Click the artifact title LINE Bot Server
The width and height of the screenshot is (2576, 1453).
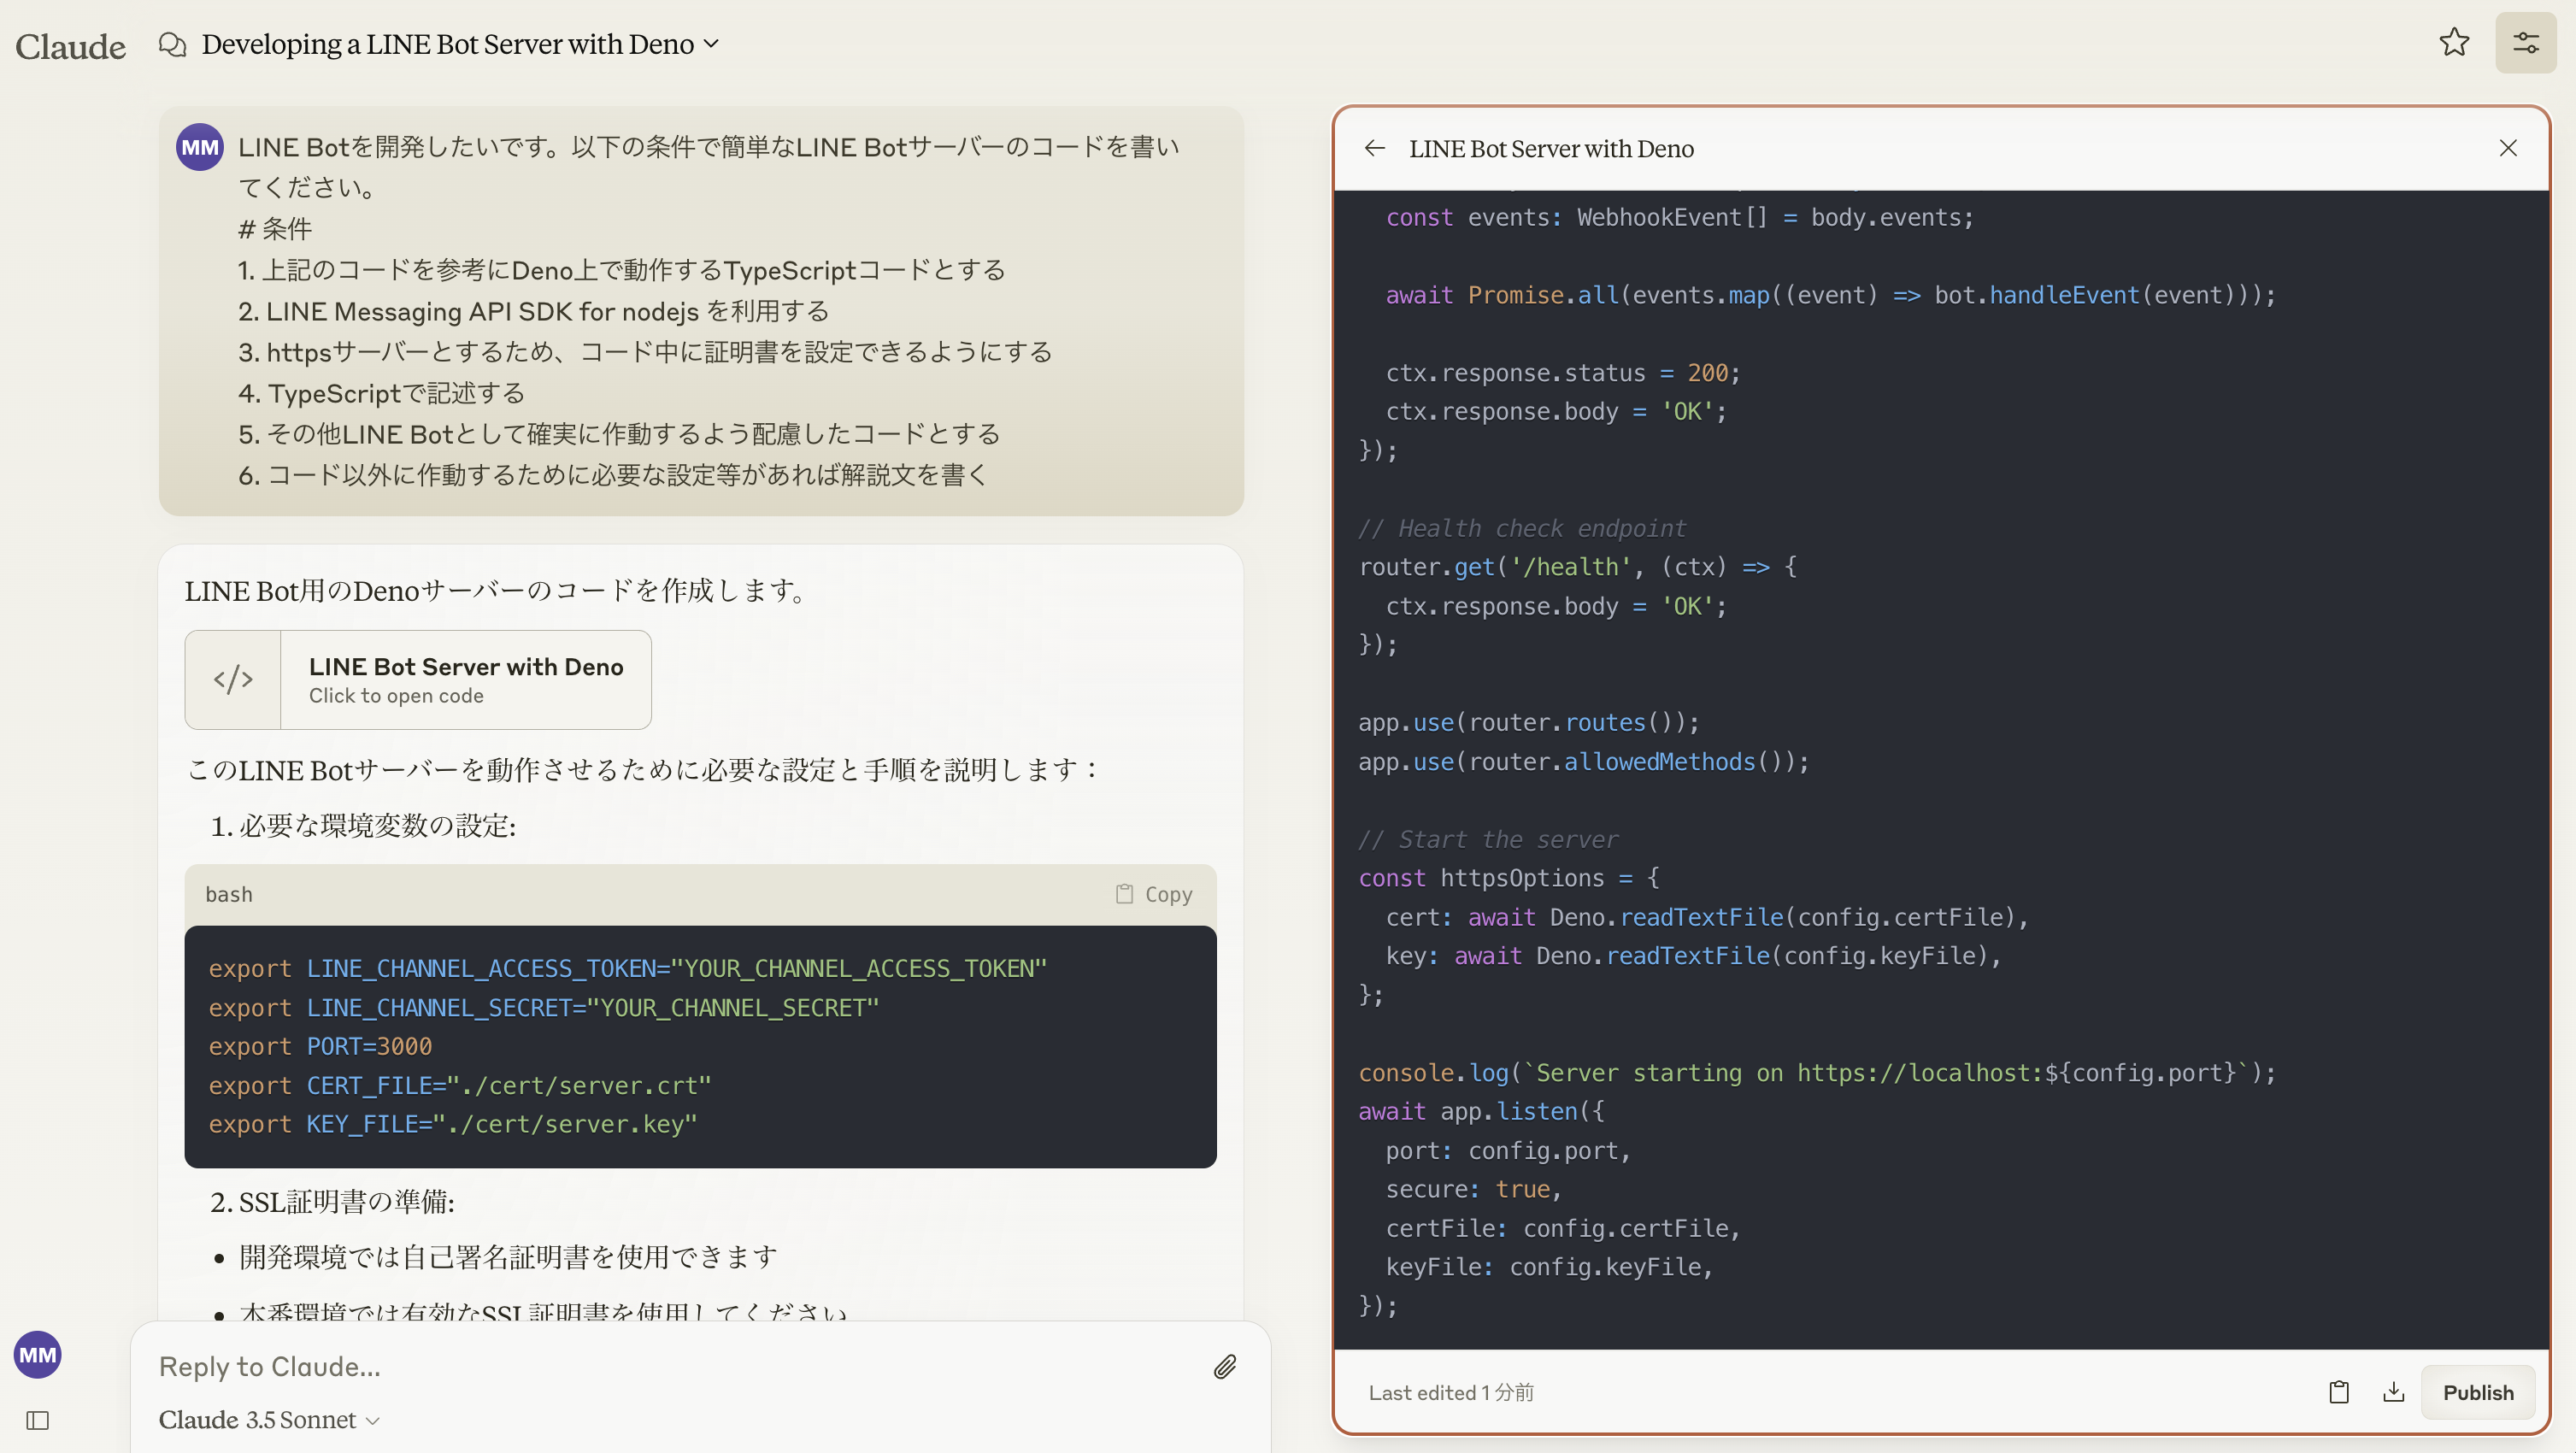[x=1550, y=148]
